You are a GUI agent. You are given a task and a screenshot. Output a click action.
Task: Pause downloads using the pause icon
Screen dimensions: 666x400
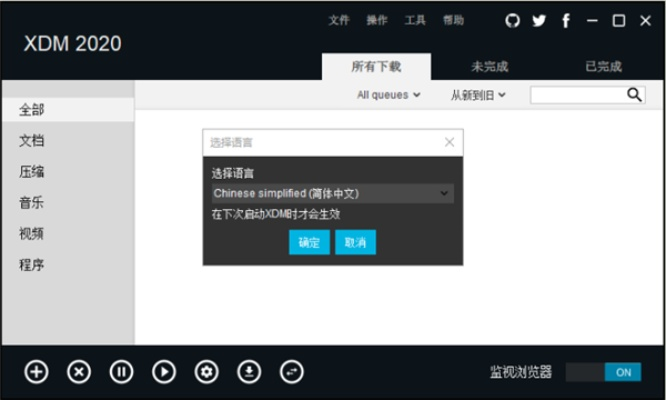tap(121, 372)
